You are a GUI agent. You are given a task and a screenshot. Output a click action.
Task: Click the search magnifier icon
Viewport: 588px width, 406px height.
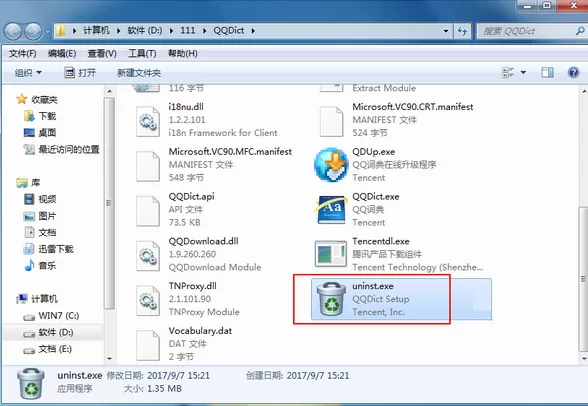point(580,31)
